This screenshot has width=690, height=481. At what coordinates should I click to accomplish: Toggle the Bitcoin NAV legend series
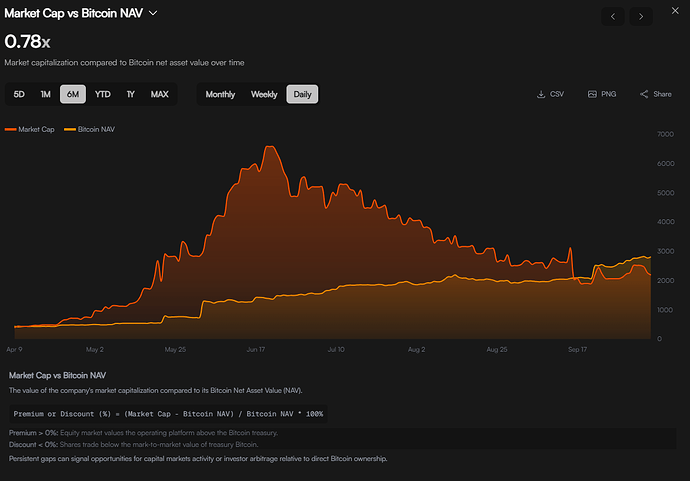pos(89,129)
